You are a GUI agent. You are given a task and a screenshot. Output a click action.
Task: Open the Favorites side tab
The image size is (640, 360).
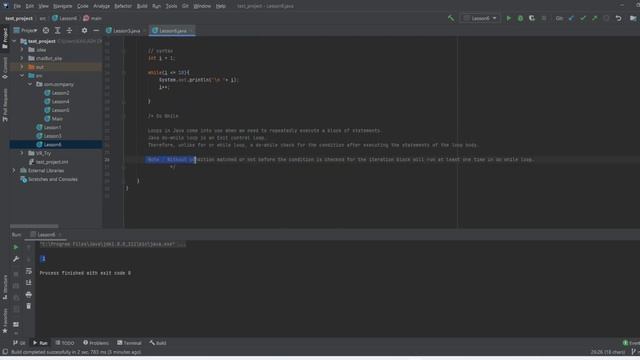pos(5,320)
